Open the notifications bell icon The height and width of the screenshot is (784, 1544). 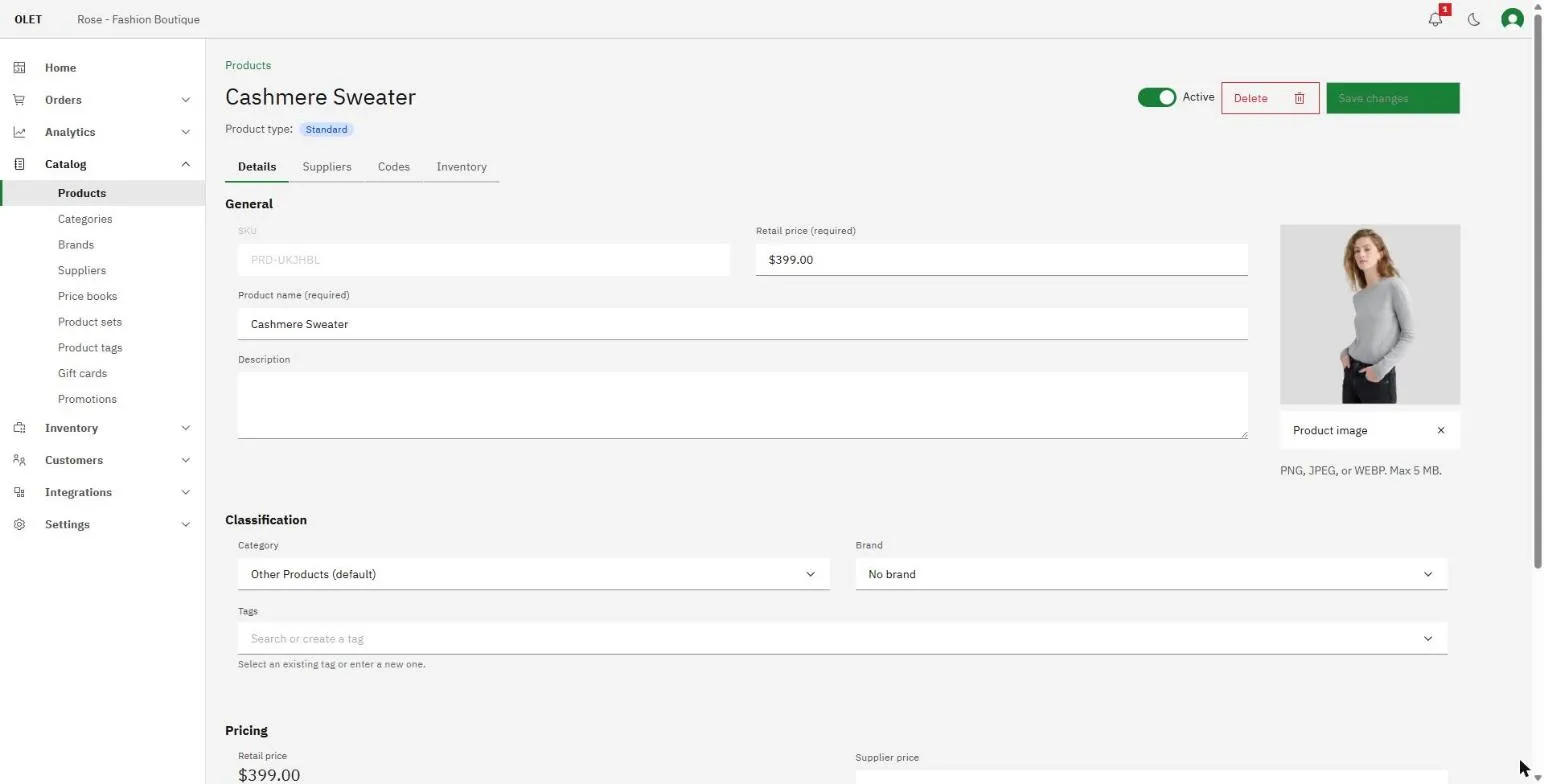click(1435, 19)
